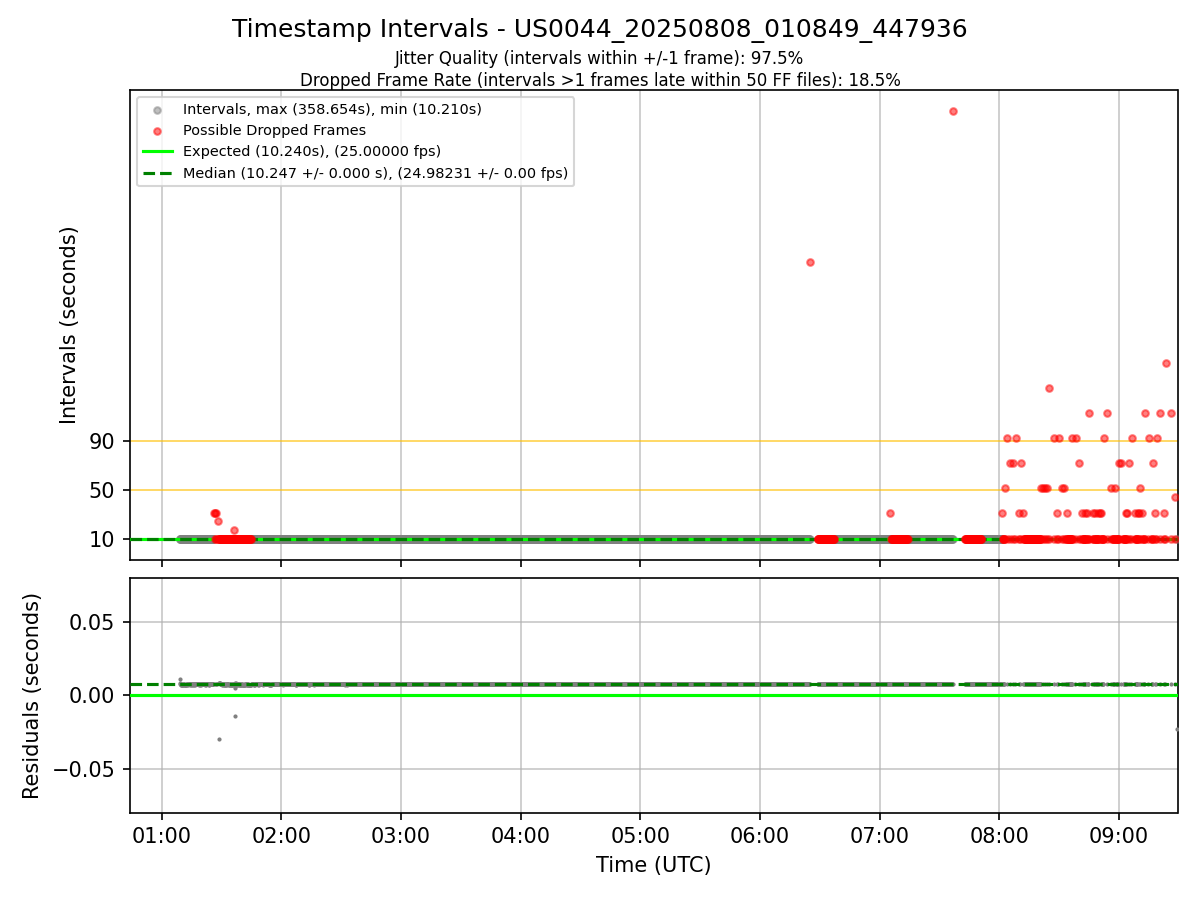Image resolution: width=1200 pixels, height=900 pixels.
Task: Click the 'Dropped Frame Rate' 18.5% subtitle line
Action: 600,80
